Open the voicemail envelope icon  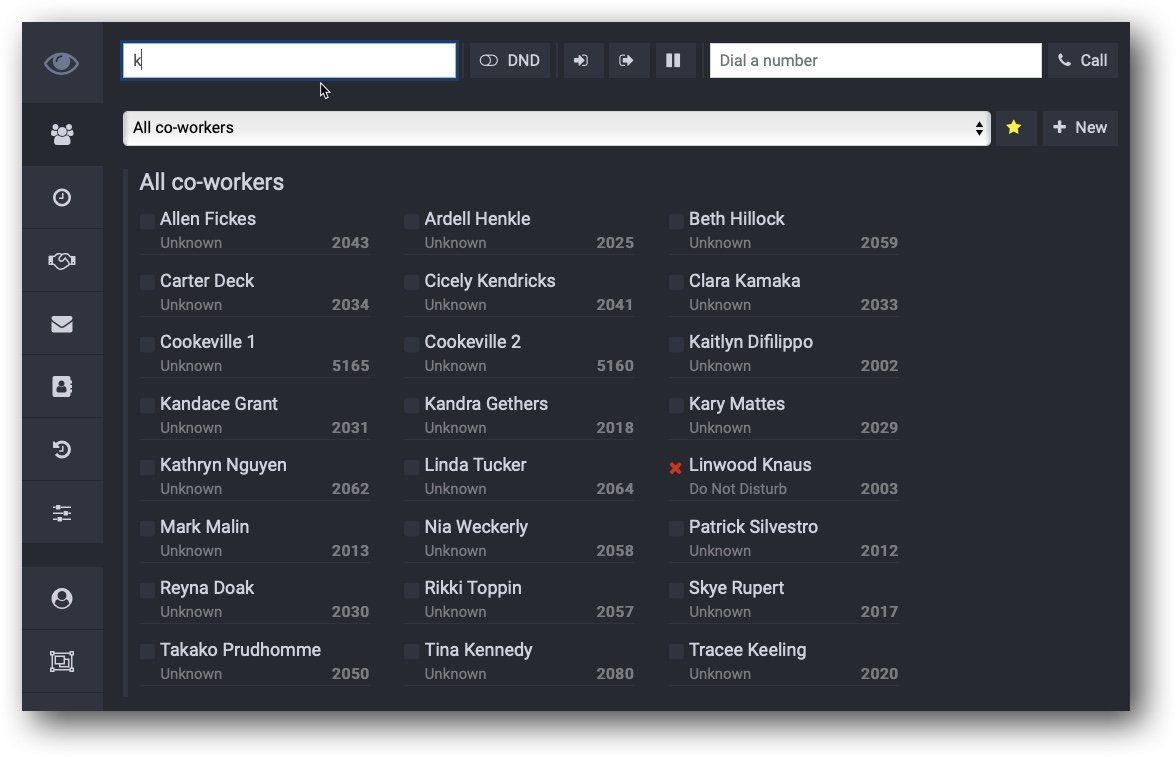coord(62,323)
